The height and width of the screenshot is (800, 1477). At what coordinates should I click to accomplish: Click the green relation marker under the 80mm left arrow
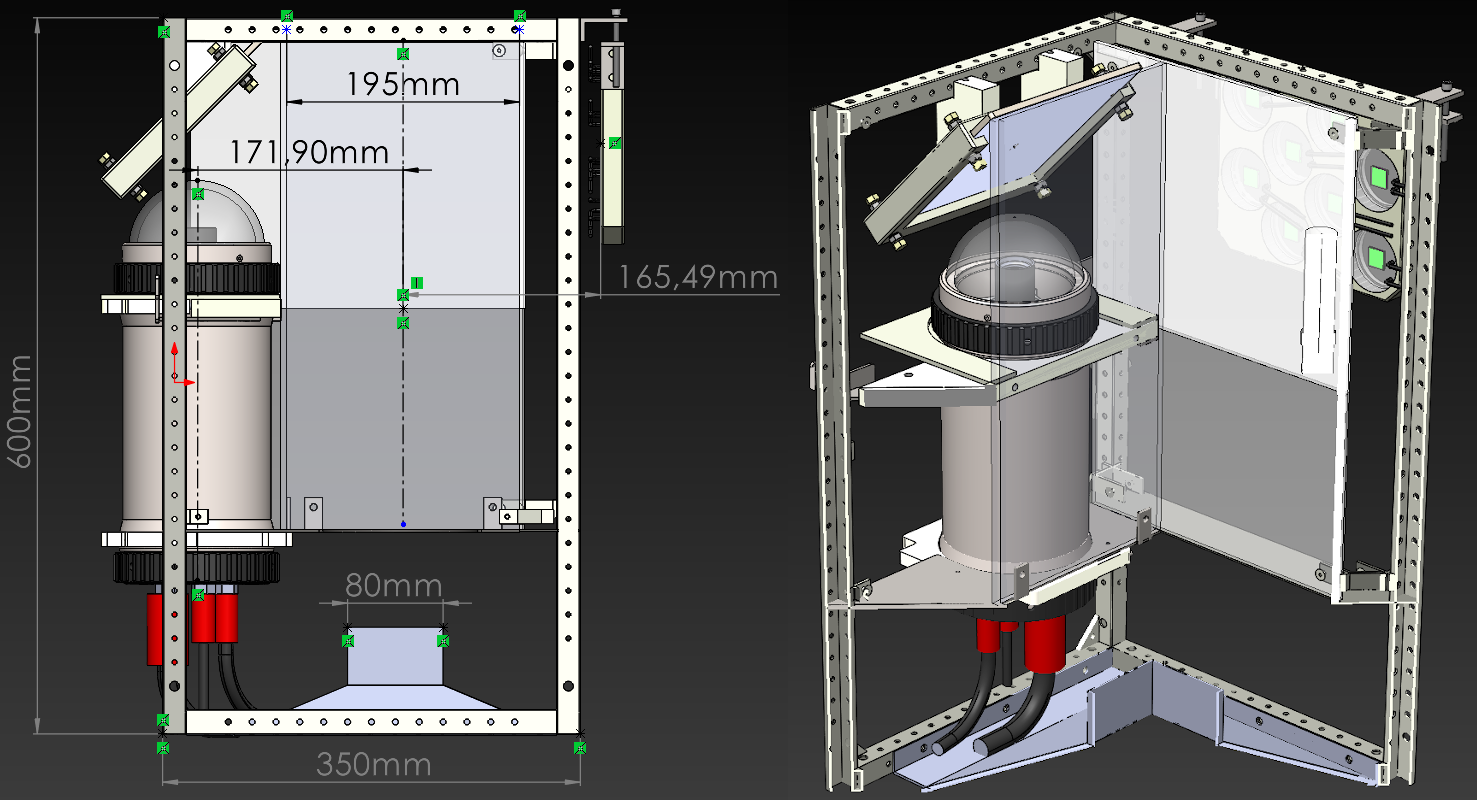(347, 641)
